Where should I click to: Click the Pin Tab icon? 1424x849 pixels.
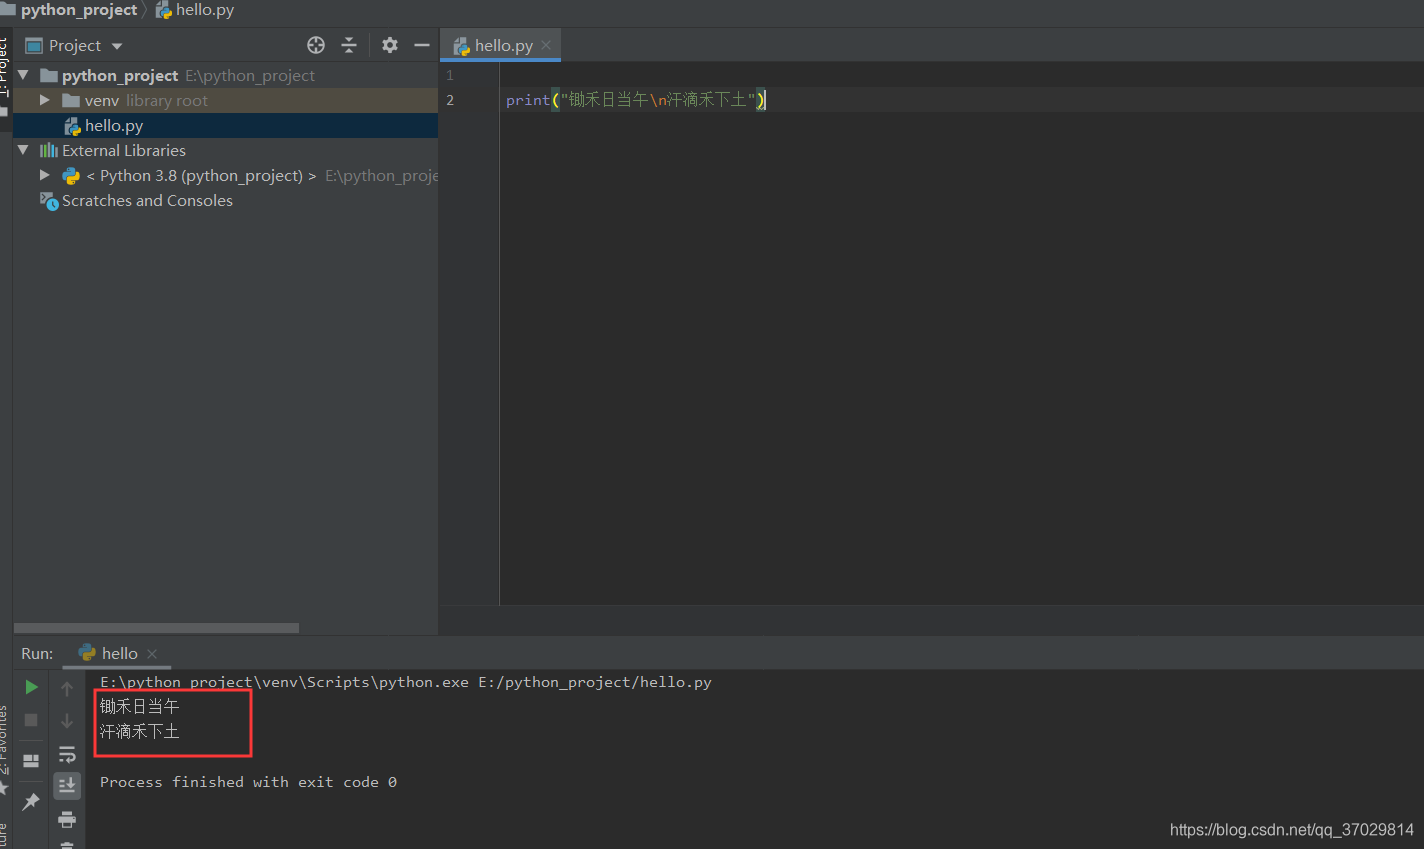click(31, 801)
